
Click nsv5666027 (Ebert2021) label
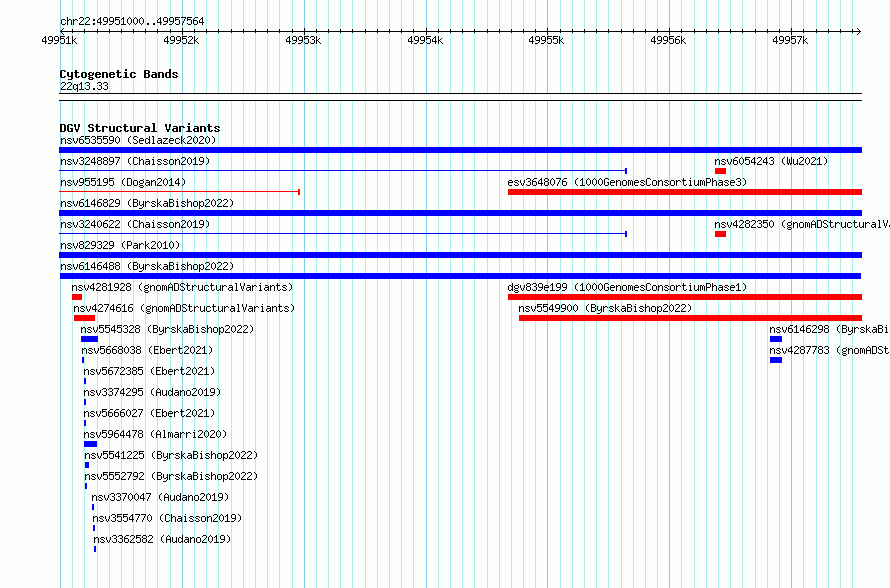pos(150,413)
